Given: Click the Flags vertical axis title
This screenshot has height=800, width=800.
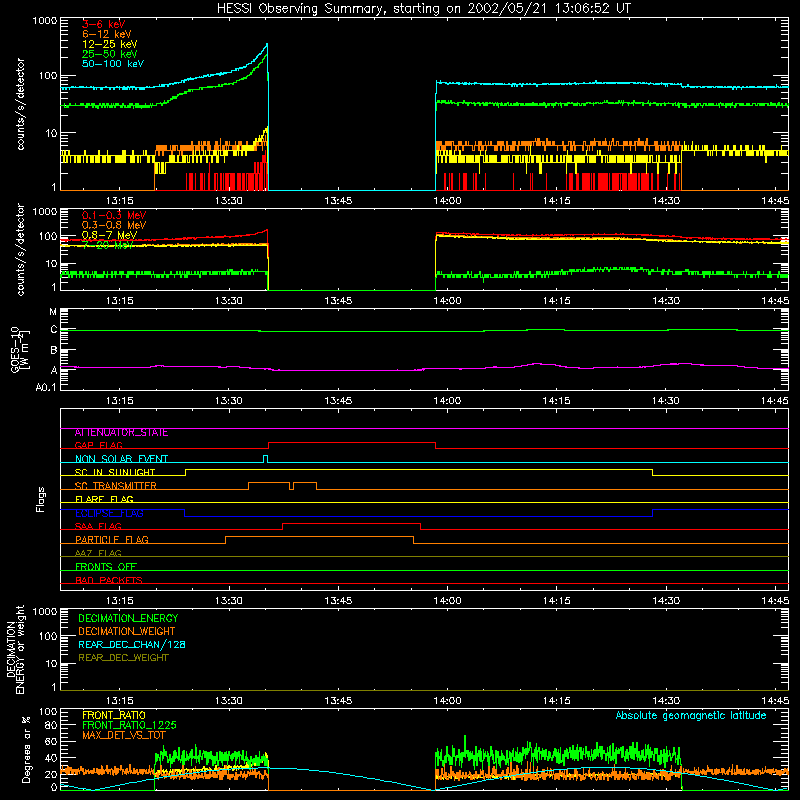Looking at the screenshot, I should [41, 500].
